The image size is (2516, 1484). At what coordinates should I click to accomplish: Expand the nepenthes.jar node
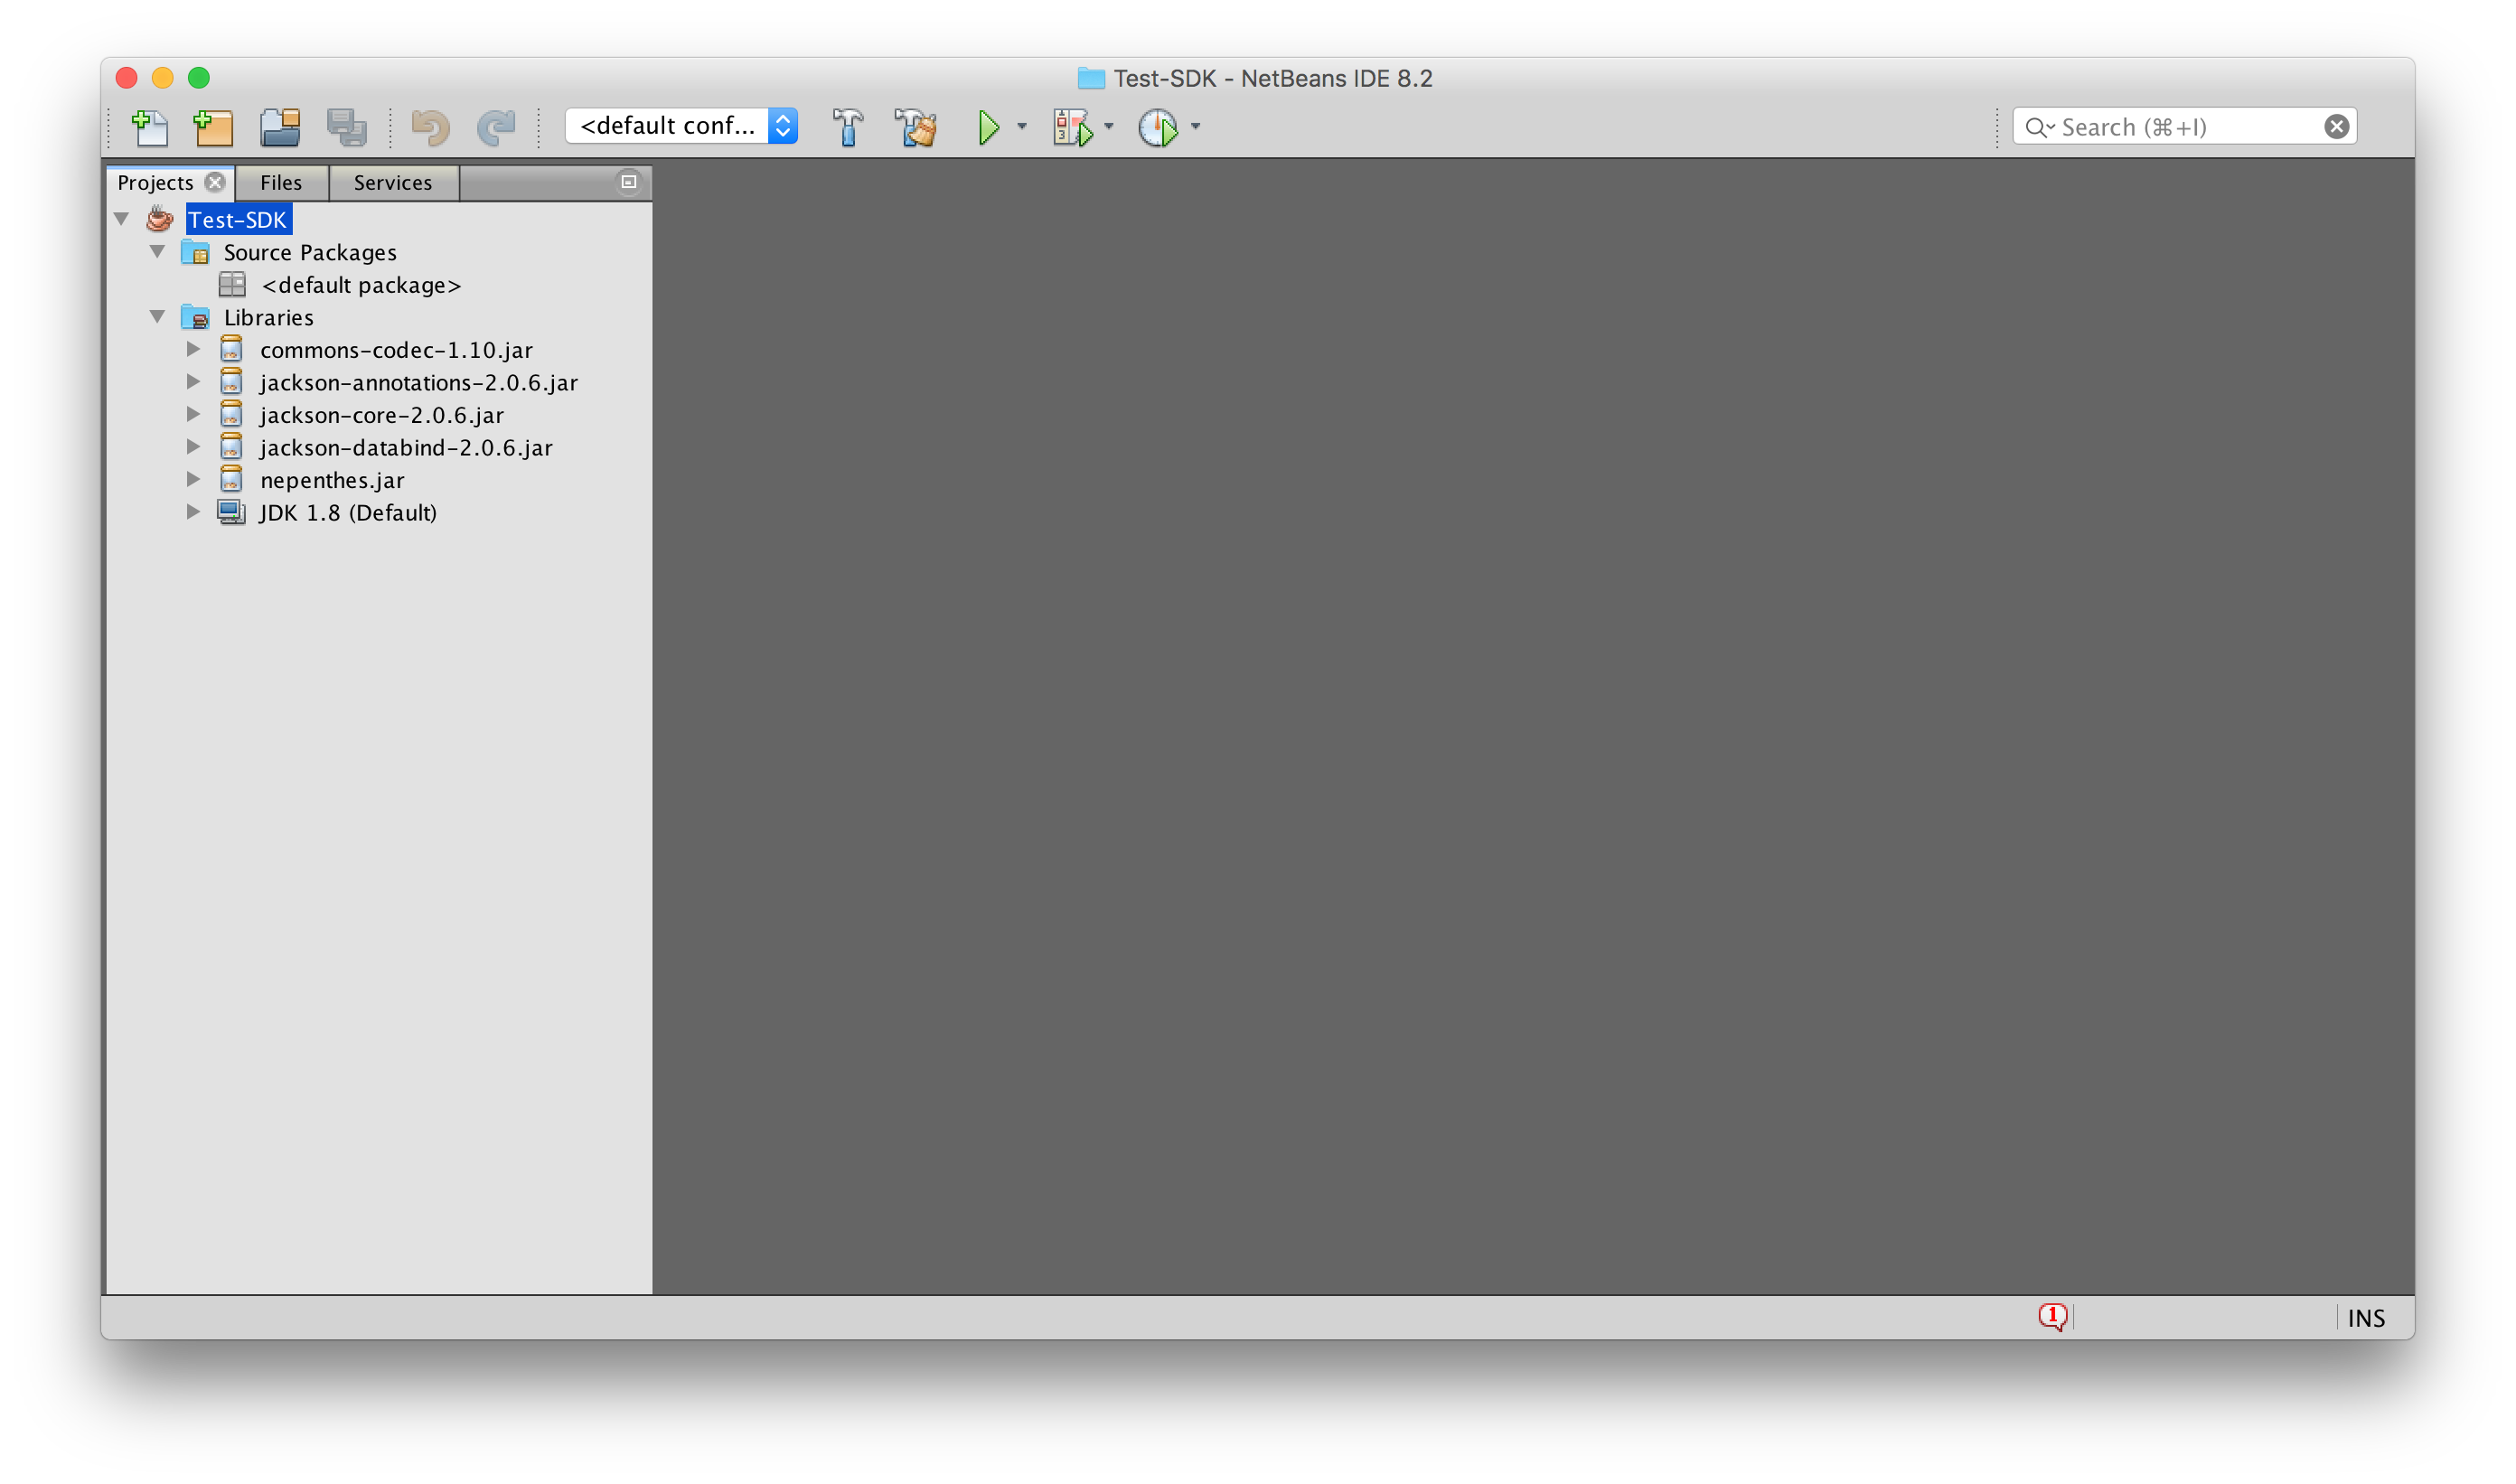click(x=193, y=479)
